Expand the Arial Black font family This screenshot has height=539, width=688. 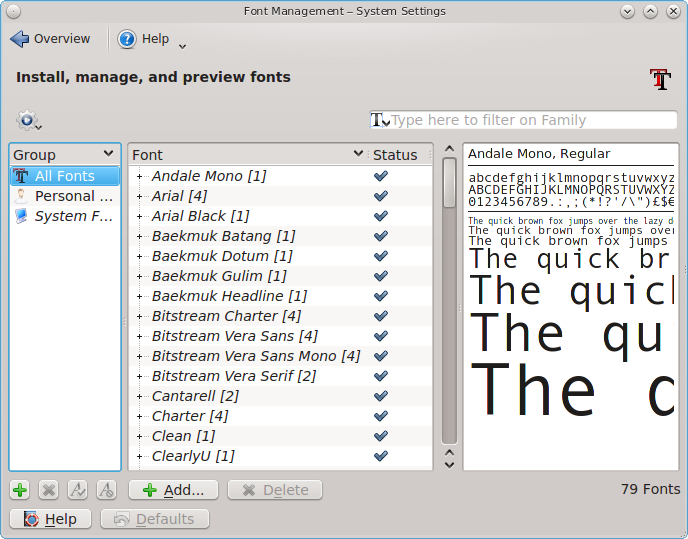click(x=140, y=216)
